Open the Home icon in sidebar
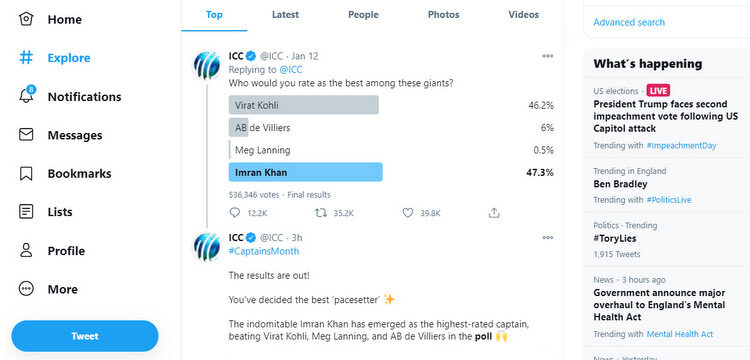This screenshot has height=360, width=750. 26,19
